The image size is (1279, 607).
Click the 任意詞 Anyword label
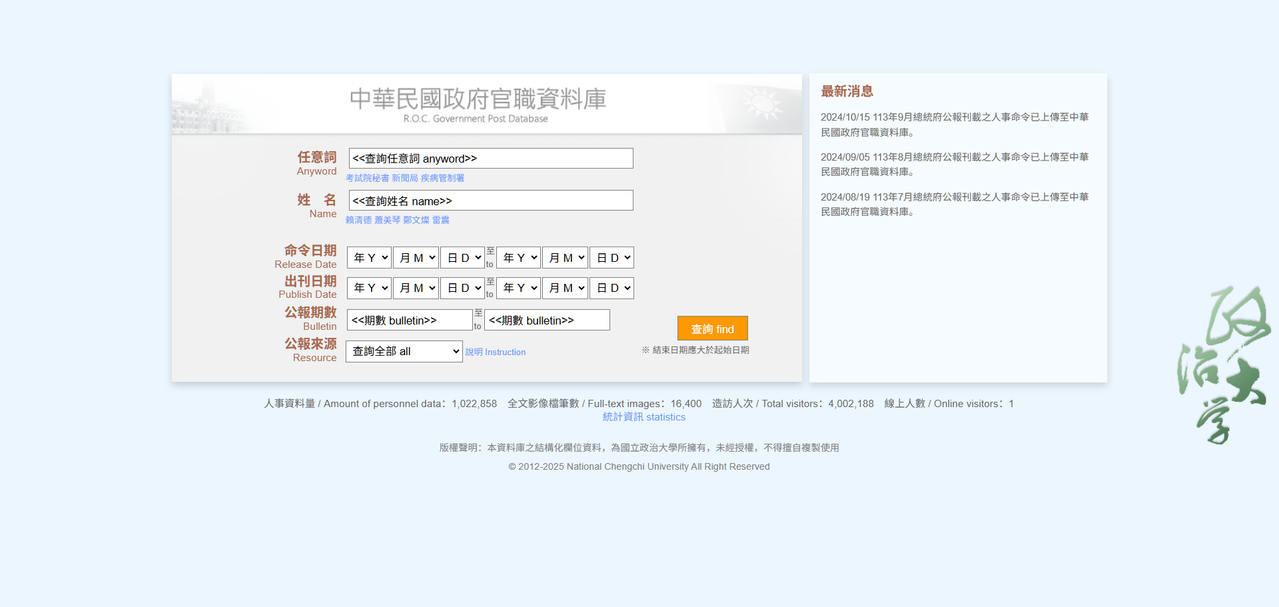[x=317, y=163]
